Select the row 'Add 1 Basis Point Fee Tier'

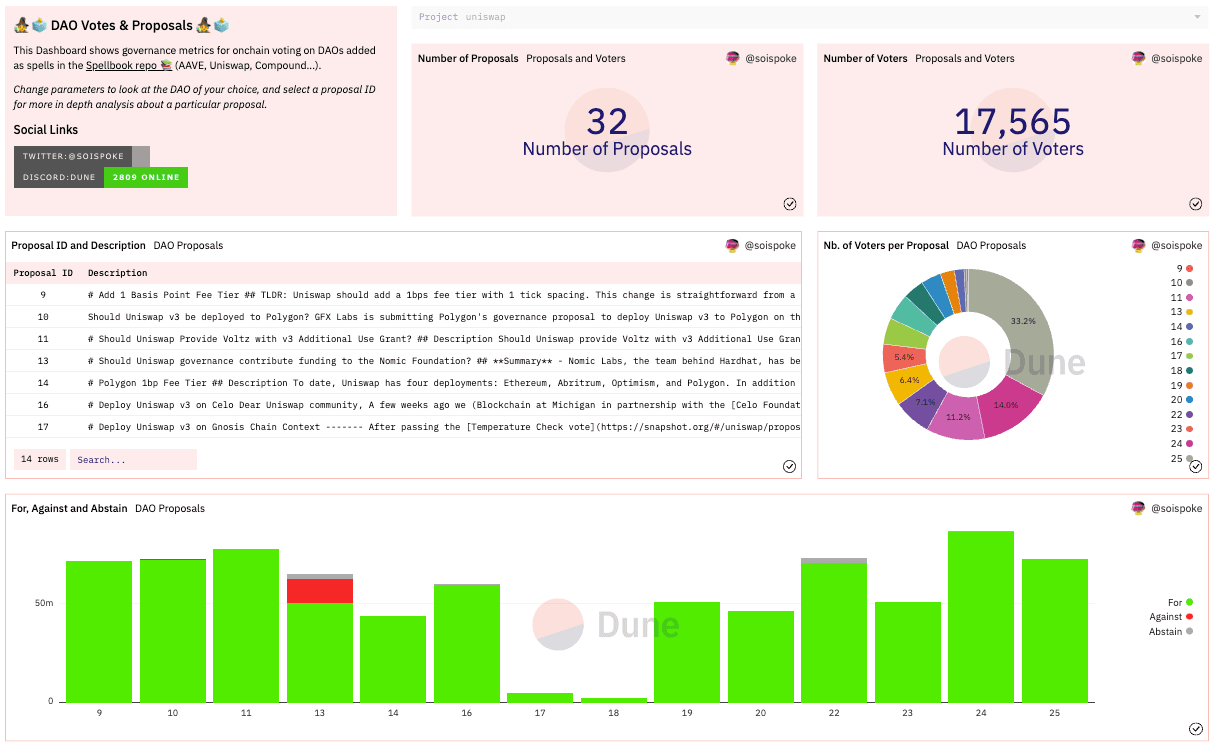[404, 295]
